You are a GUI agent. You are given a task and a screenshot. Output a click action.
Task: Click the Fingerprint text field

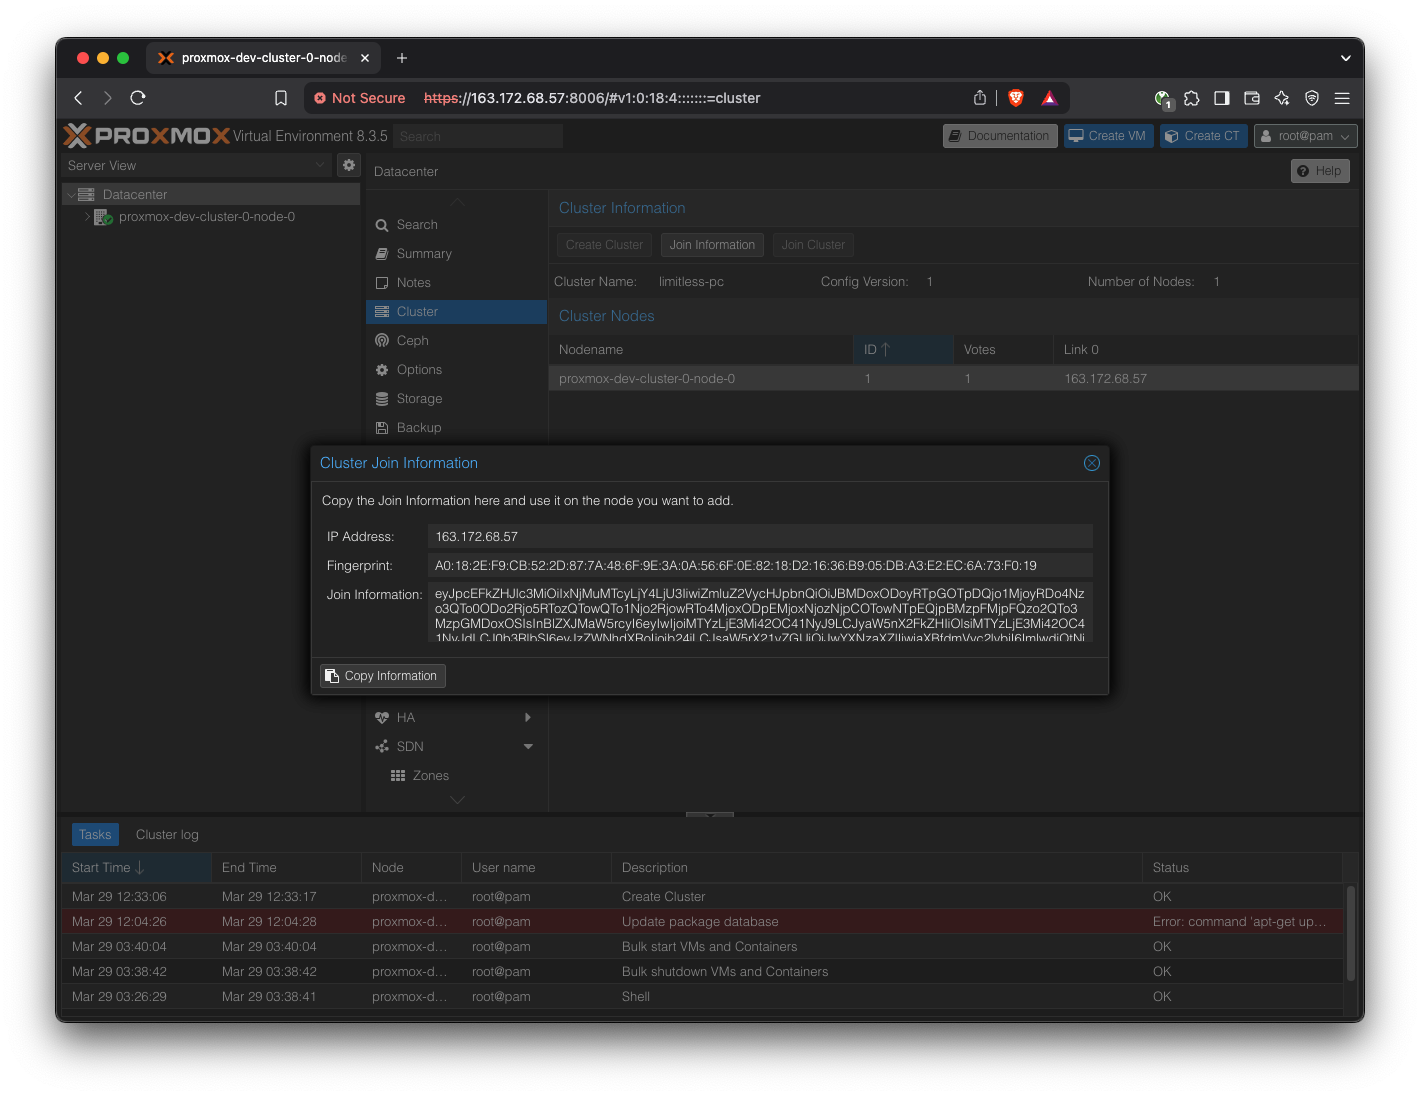[759, 566]
